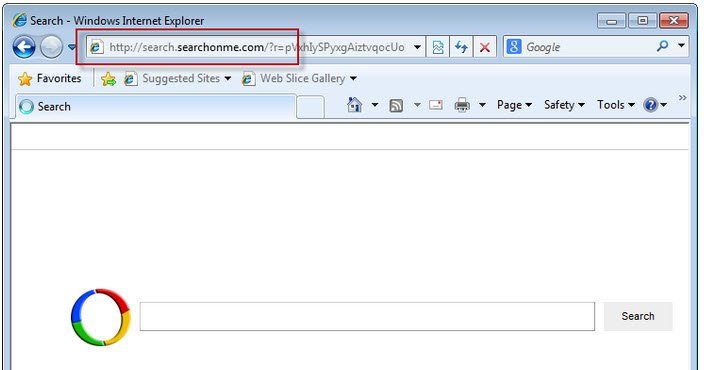
Task: Expand the Help dropdown arrow
Action: tap(664, 105)
